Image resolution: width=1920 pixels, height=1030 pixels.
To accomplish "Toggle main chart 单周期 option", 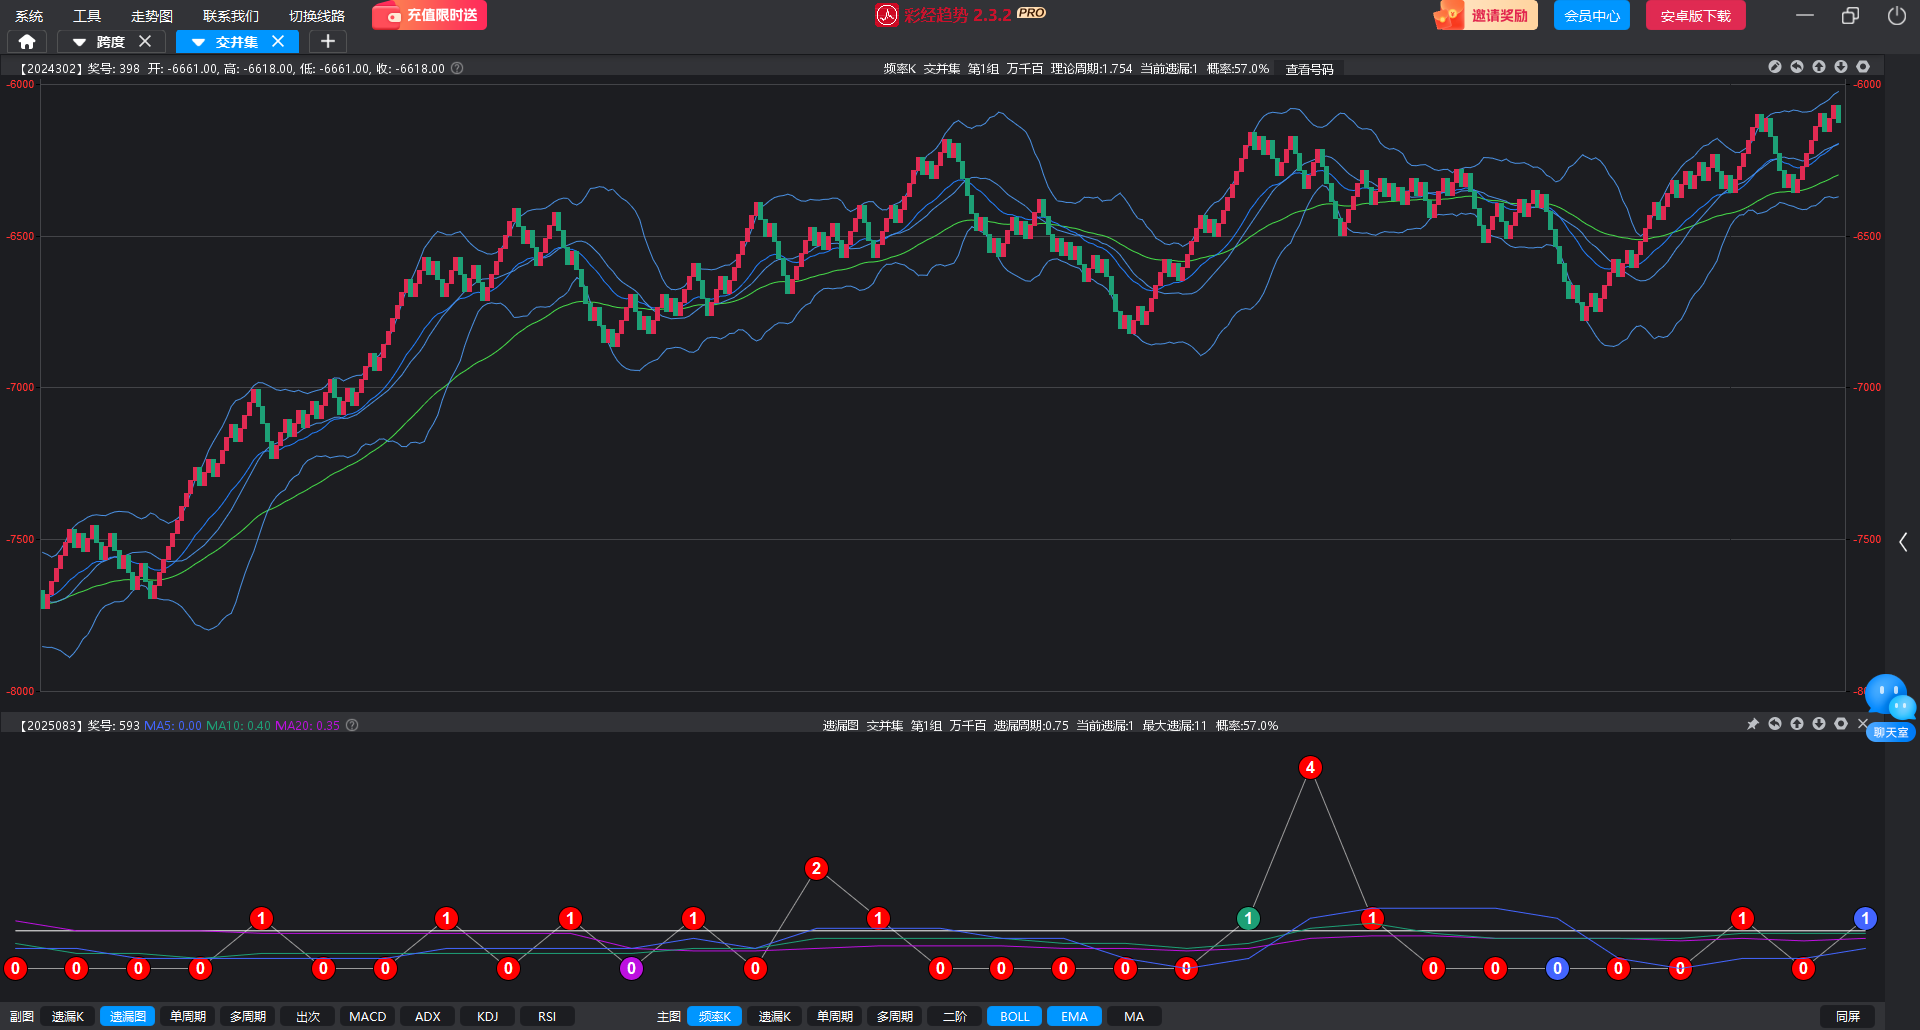I will coord(835,1016).
